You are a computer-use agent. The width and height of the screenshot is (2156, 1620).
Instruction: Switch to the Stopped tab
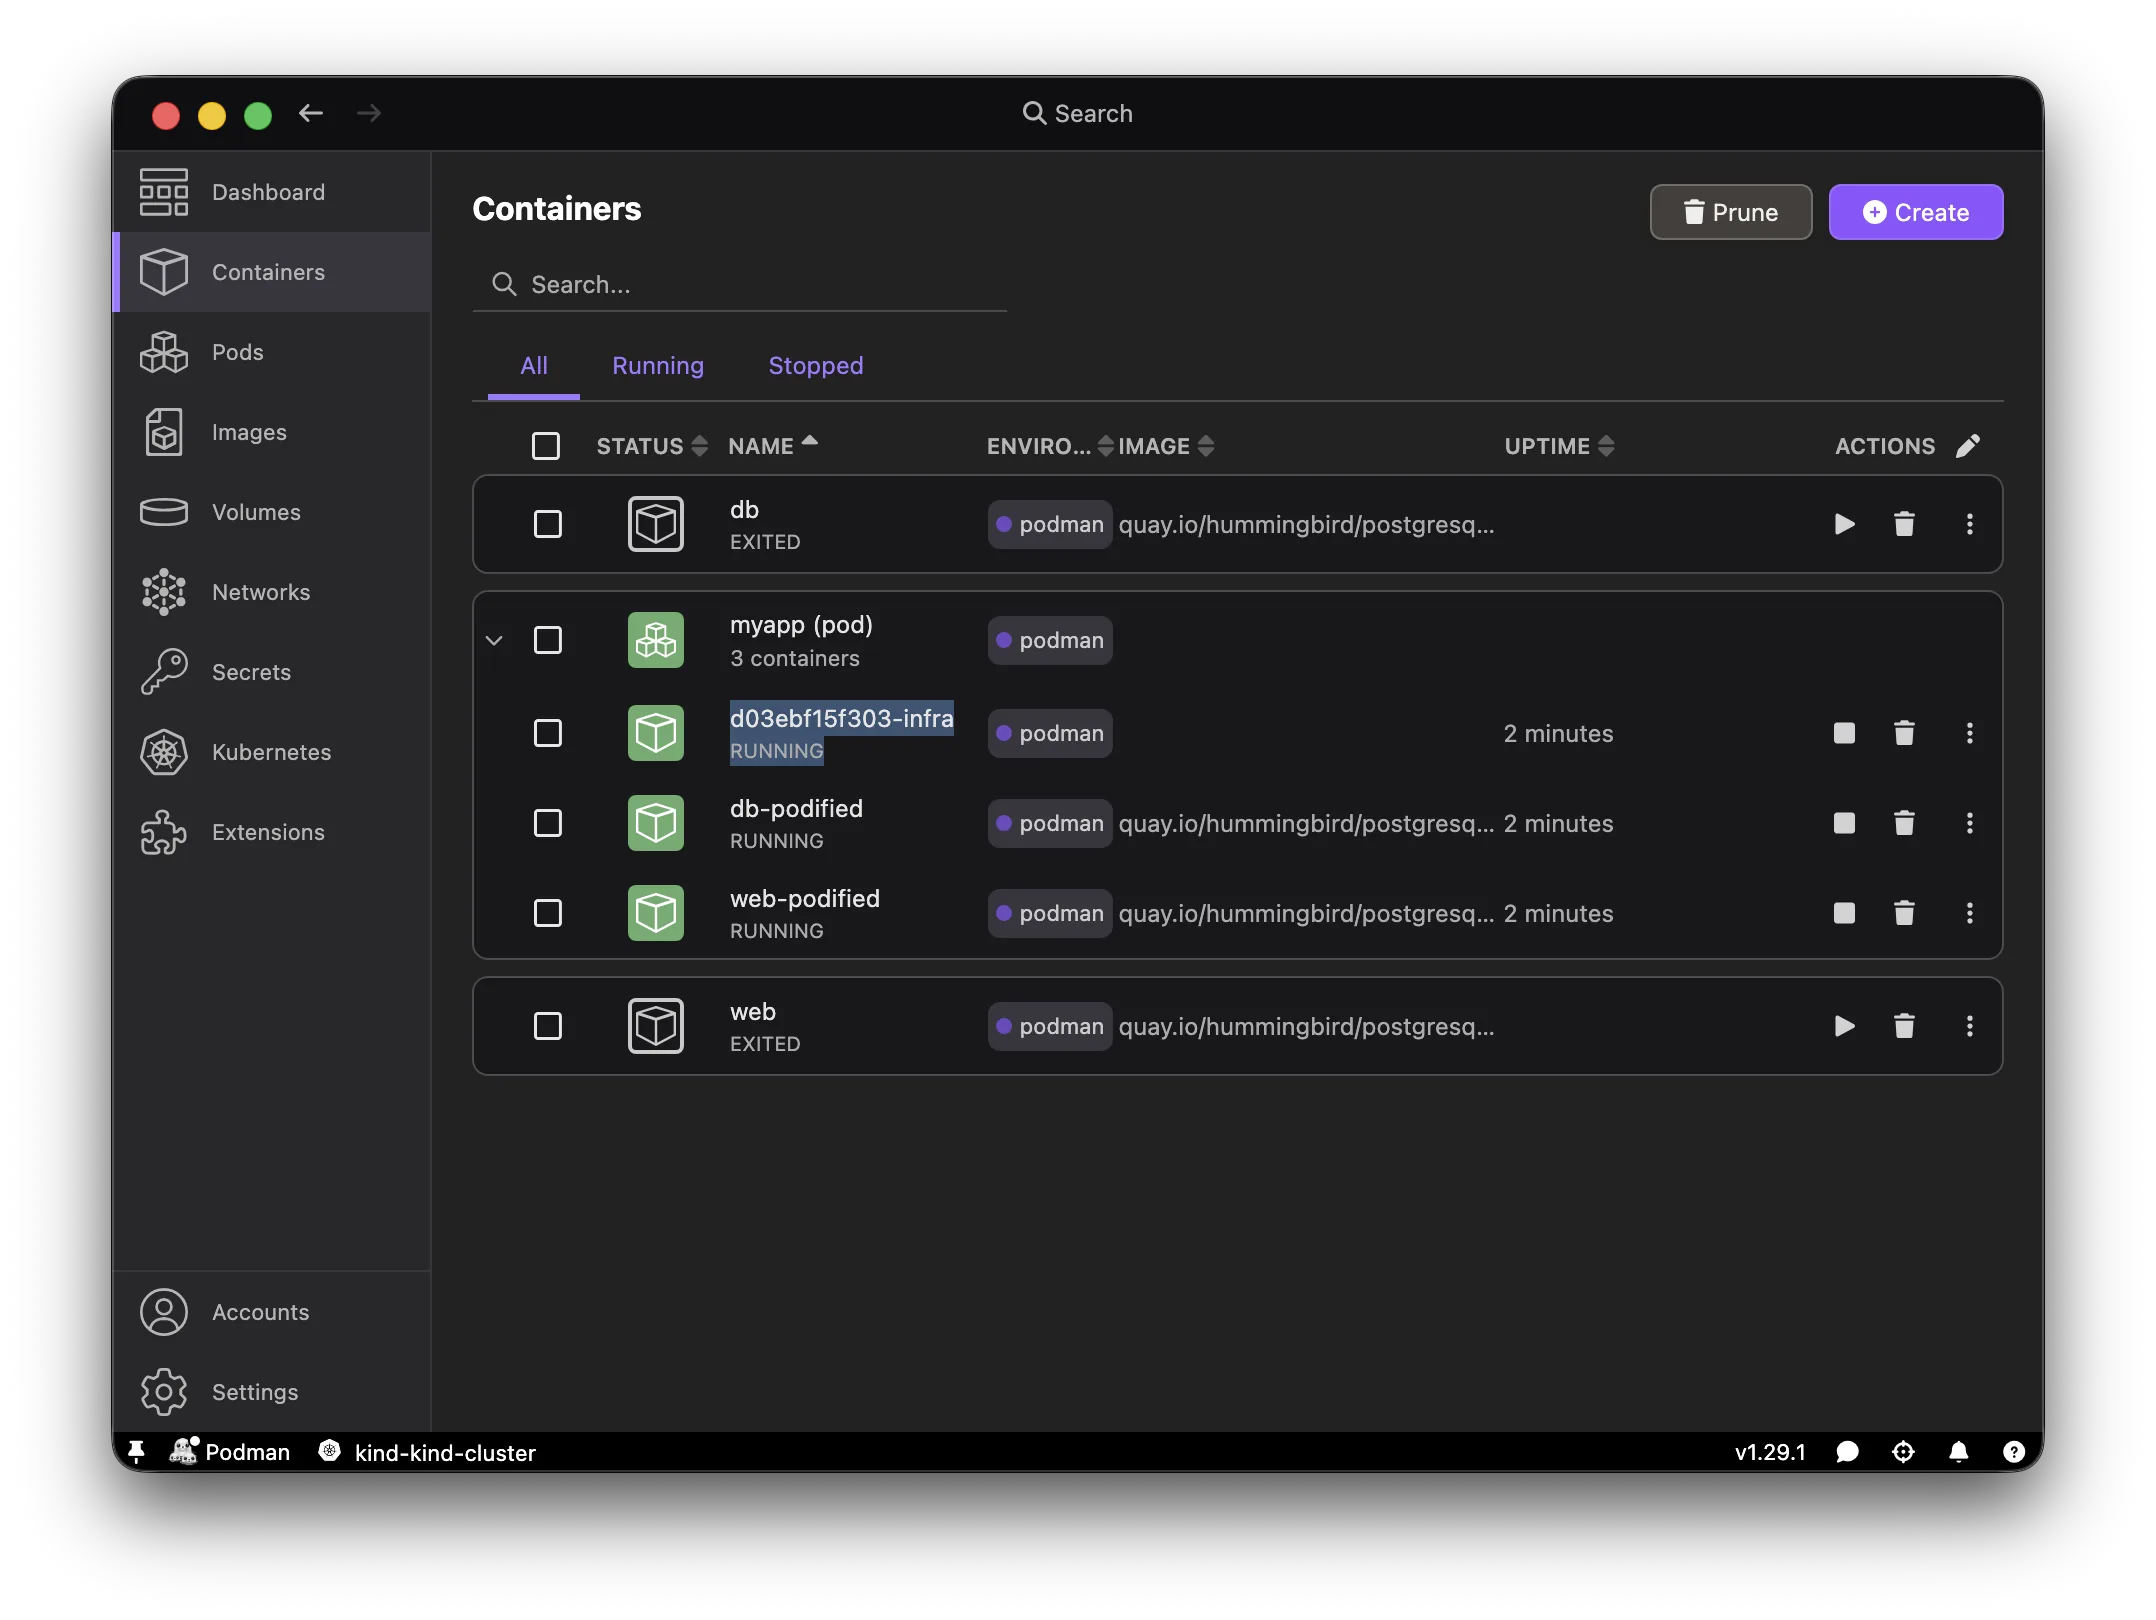(x=816, y=366)
